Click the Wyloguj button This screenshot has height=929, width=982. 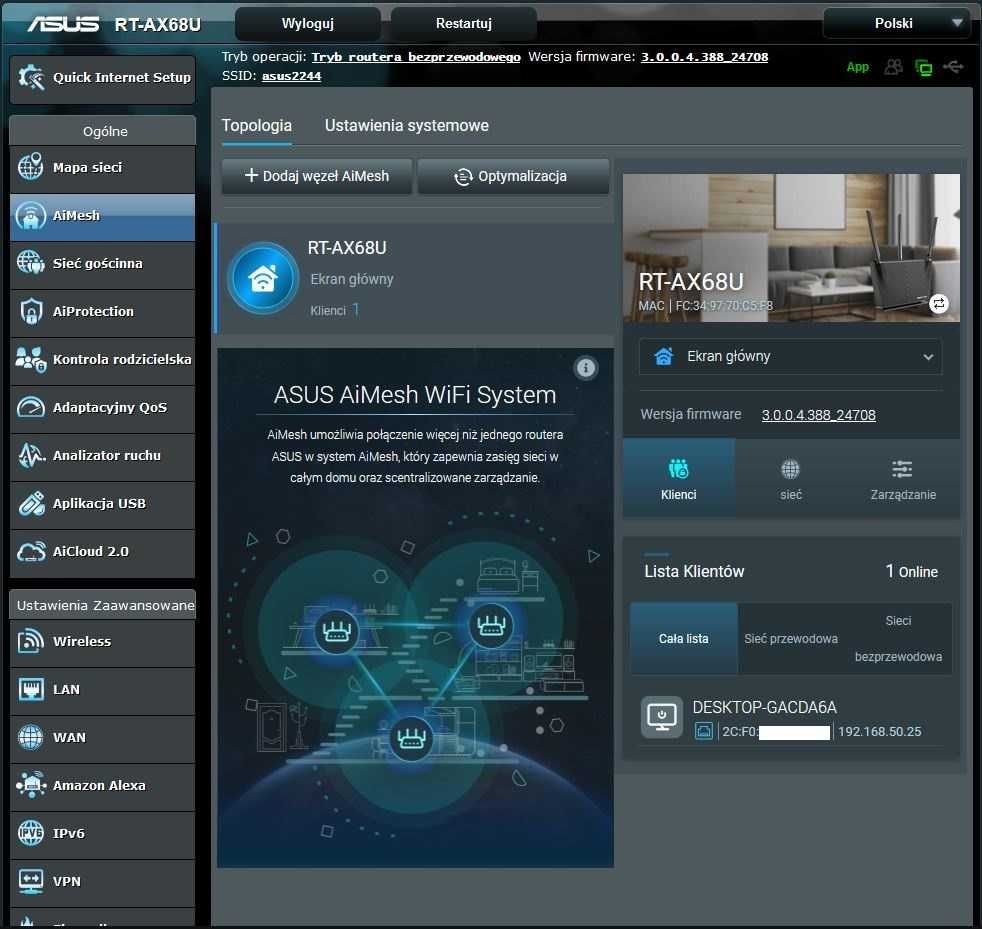click(x=308, y=24)
